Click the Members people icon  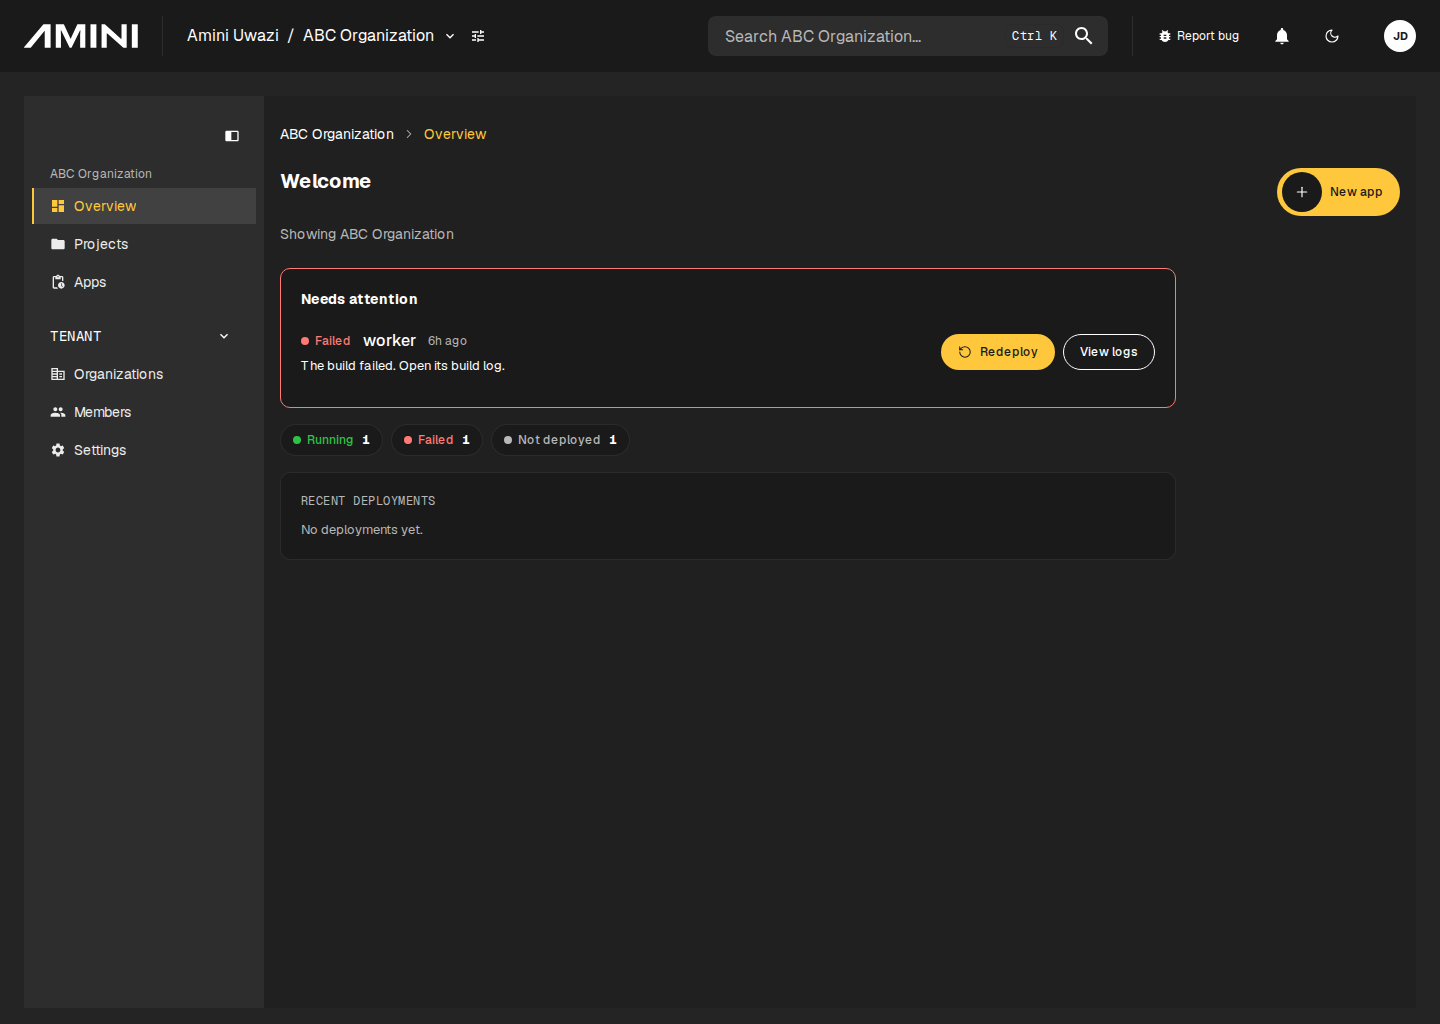click(58, 412)
